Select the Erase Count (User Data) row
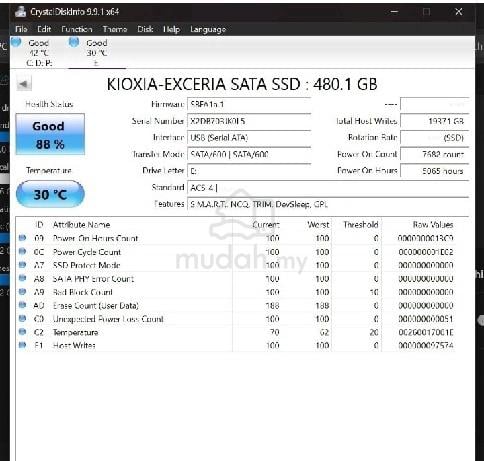 242,305
